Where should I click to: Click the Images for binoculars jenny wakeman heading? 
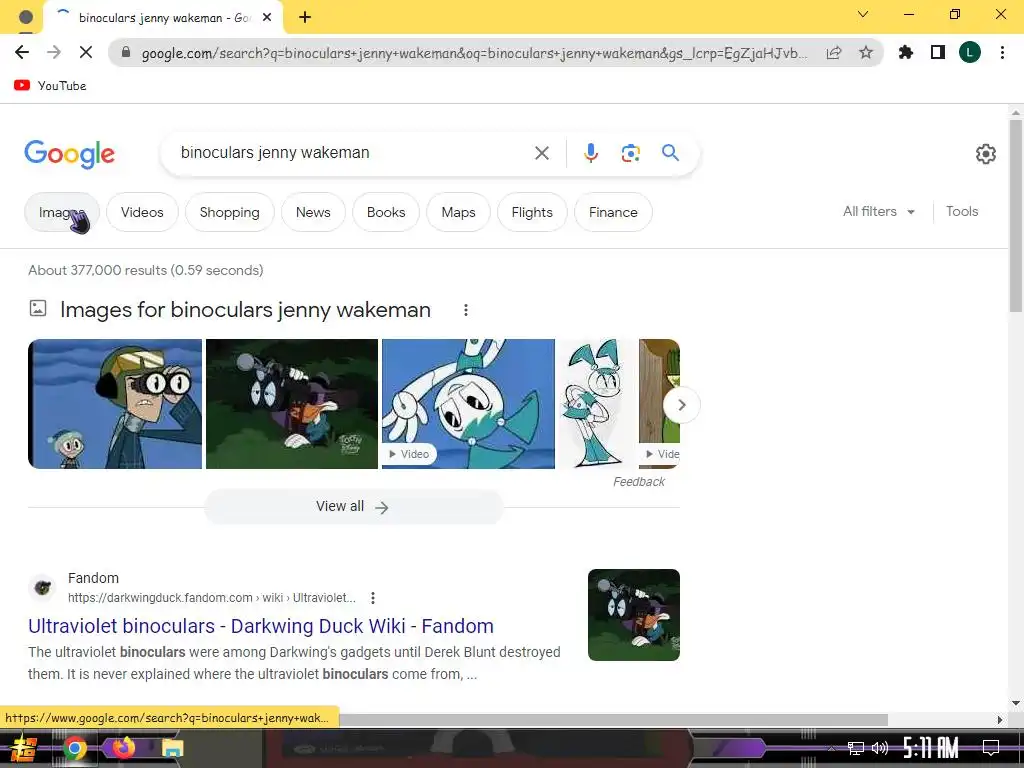[246, 310]
